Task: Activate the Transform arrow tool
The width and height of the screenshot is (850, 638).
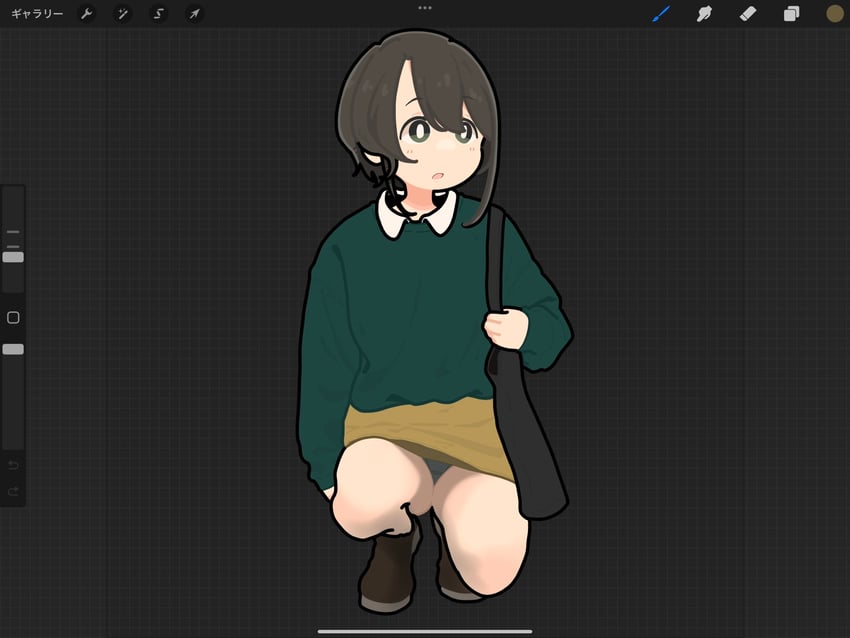Action: 194,14
